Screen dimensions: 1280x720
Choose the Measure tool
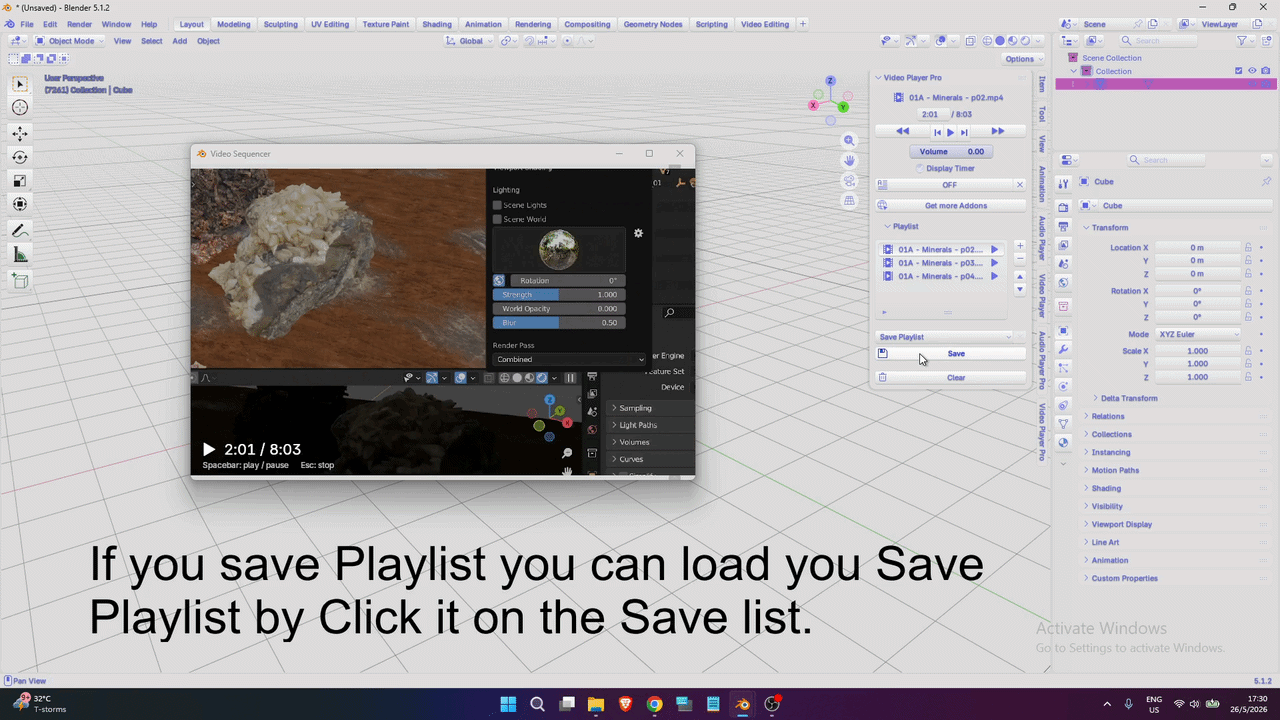(x=20, y=255)
